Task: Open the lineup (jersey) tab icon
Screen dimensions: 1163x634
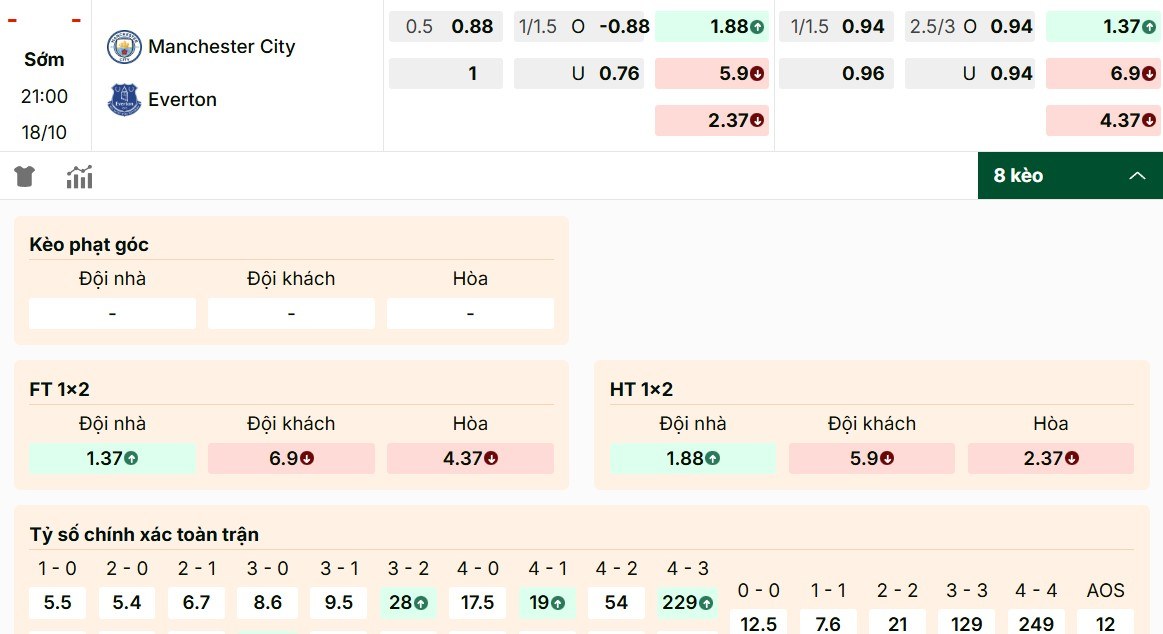Action: 24,175
